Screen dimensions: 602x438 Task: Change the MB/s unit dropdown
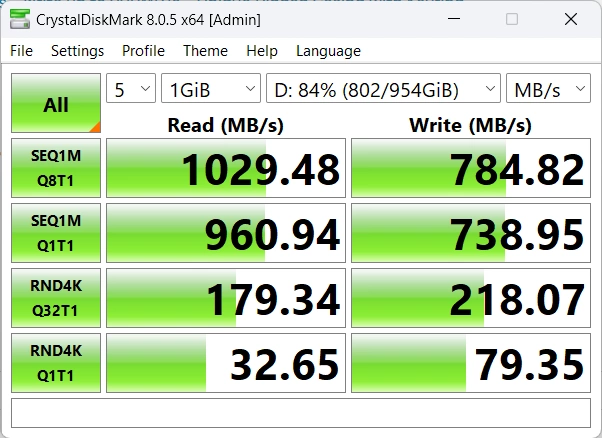tap(548, 89)
